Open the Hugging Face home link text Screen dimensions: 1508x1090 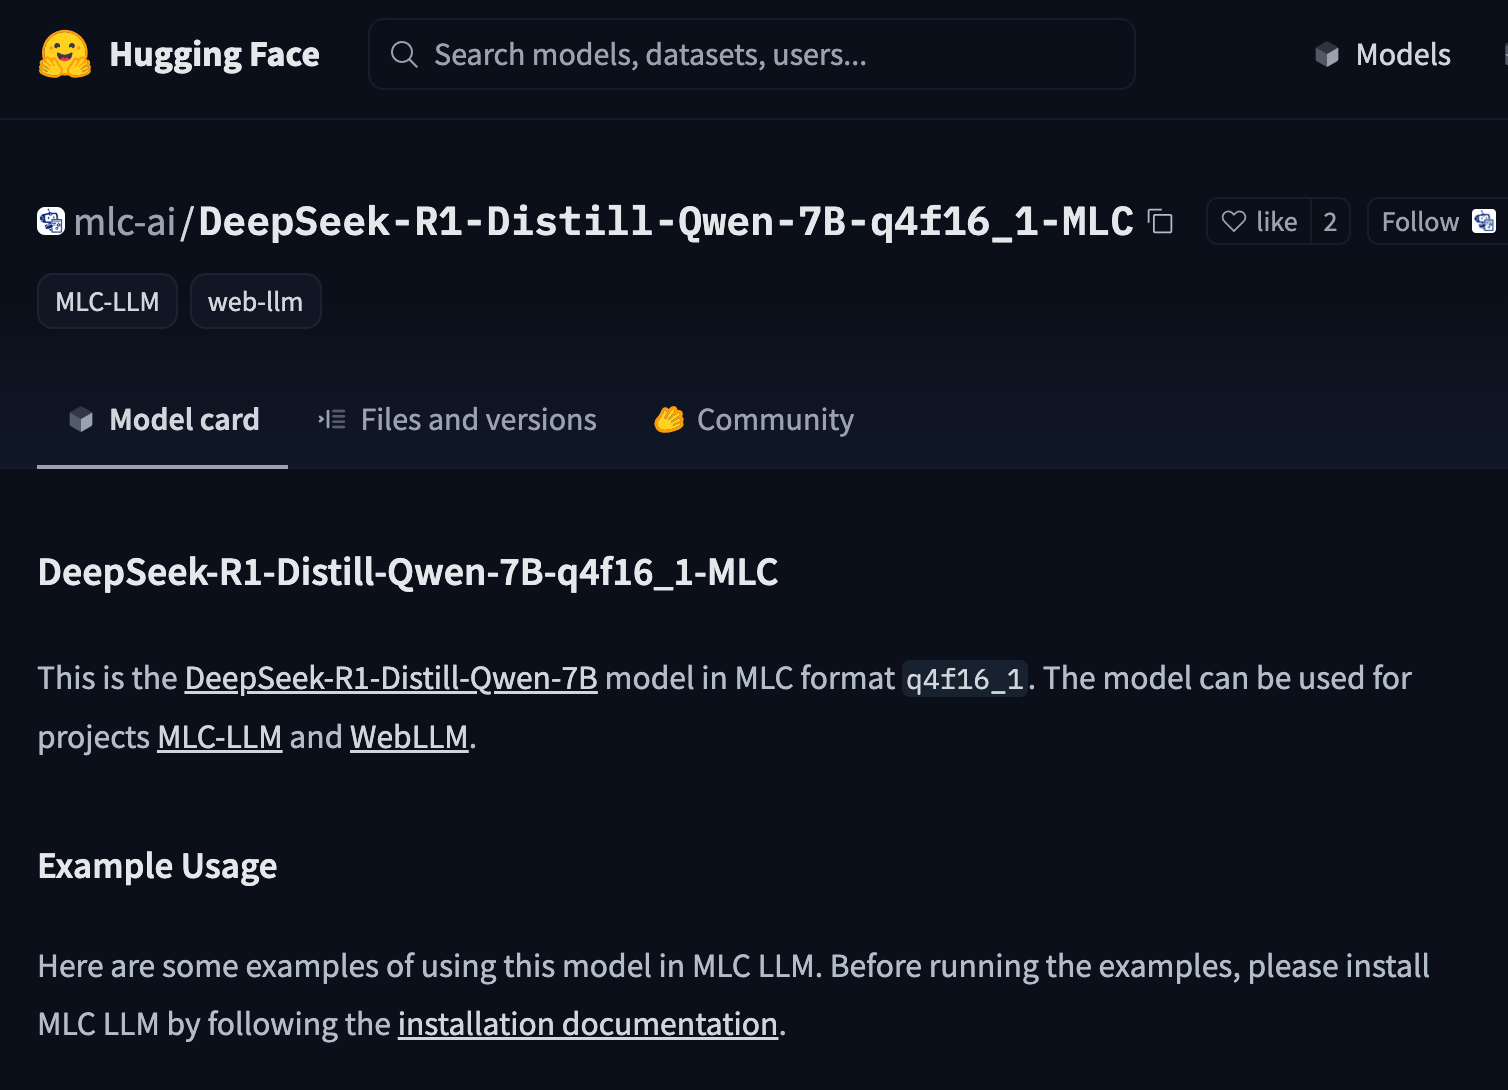pos(214,54)
